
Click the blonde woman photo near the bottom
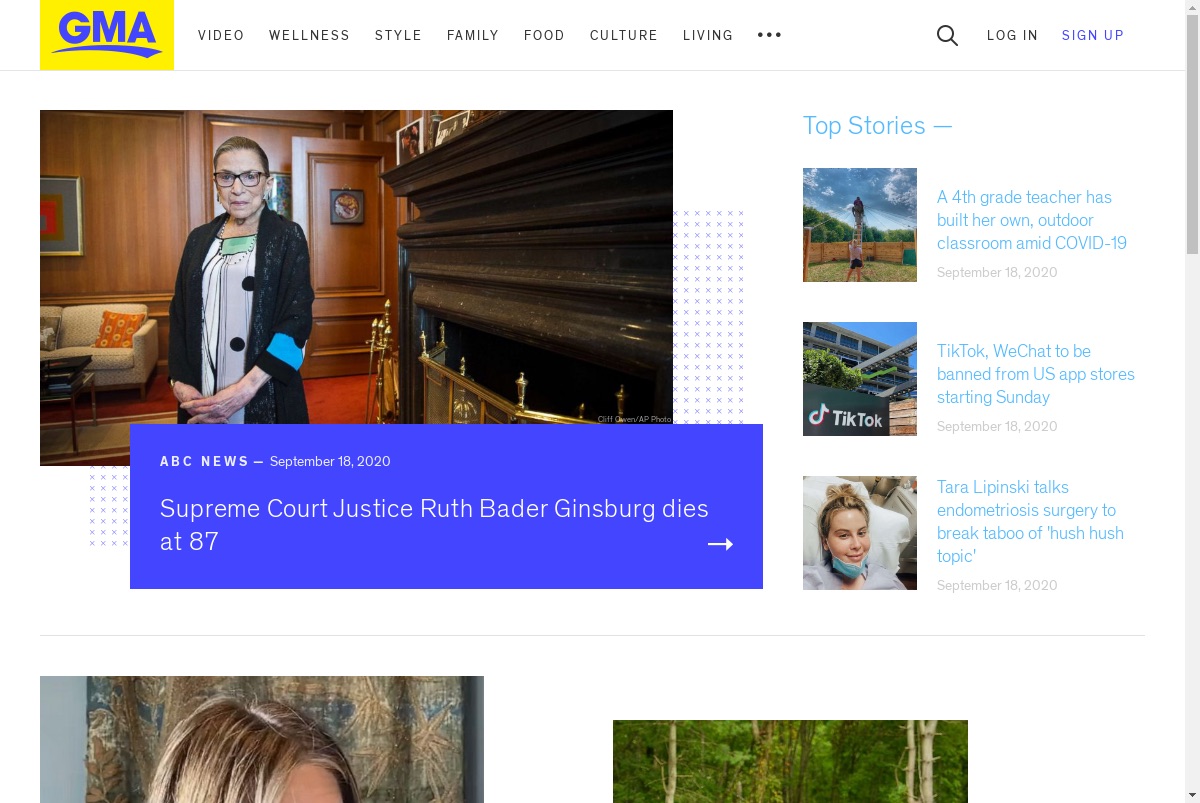262,739
